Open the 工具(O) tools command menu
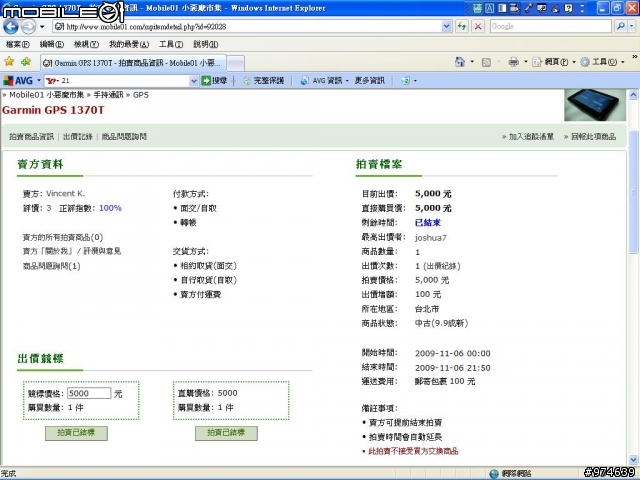640x480 pixels. (x=602, y=62)
